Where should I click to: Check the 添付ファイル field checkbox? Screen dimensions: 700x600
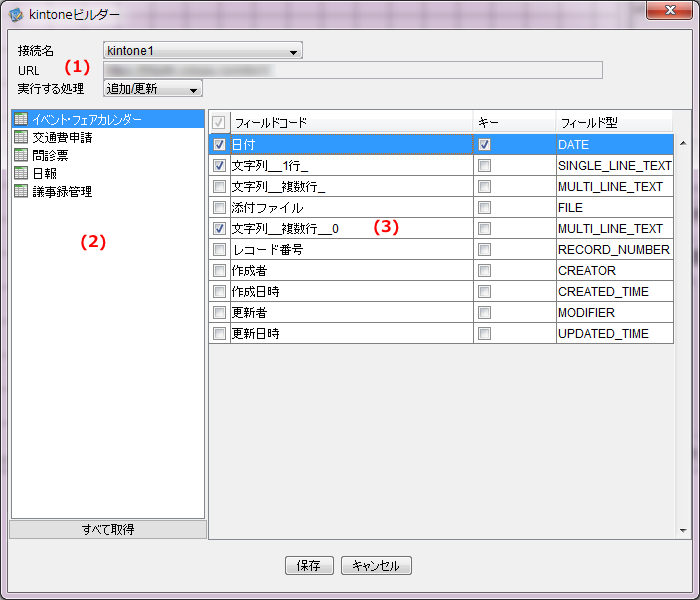(x=219, y=207)
